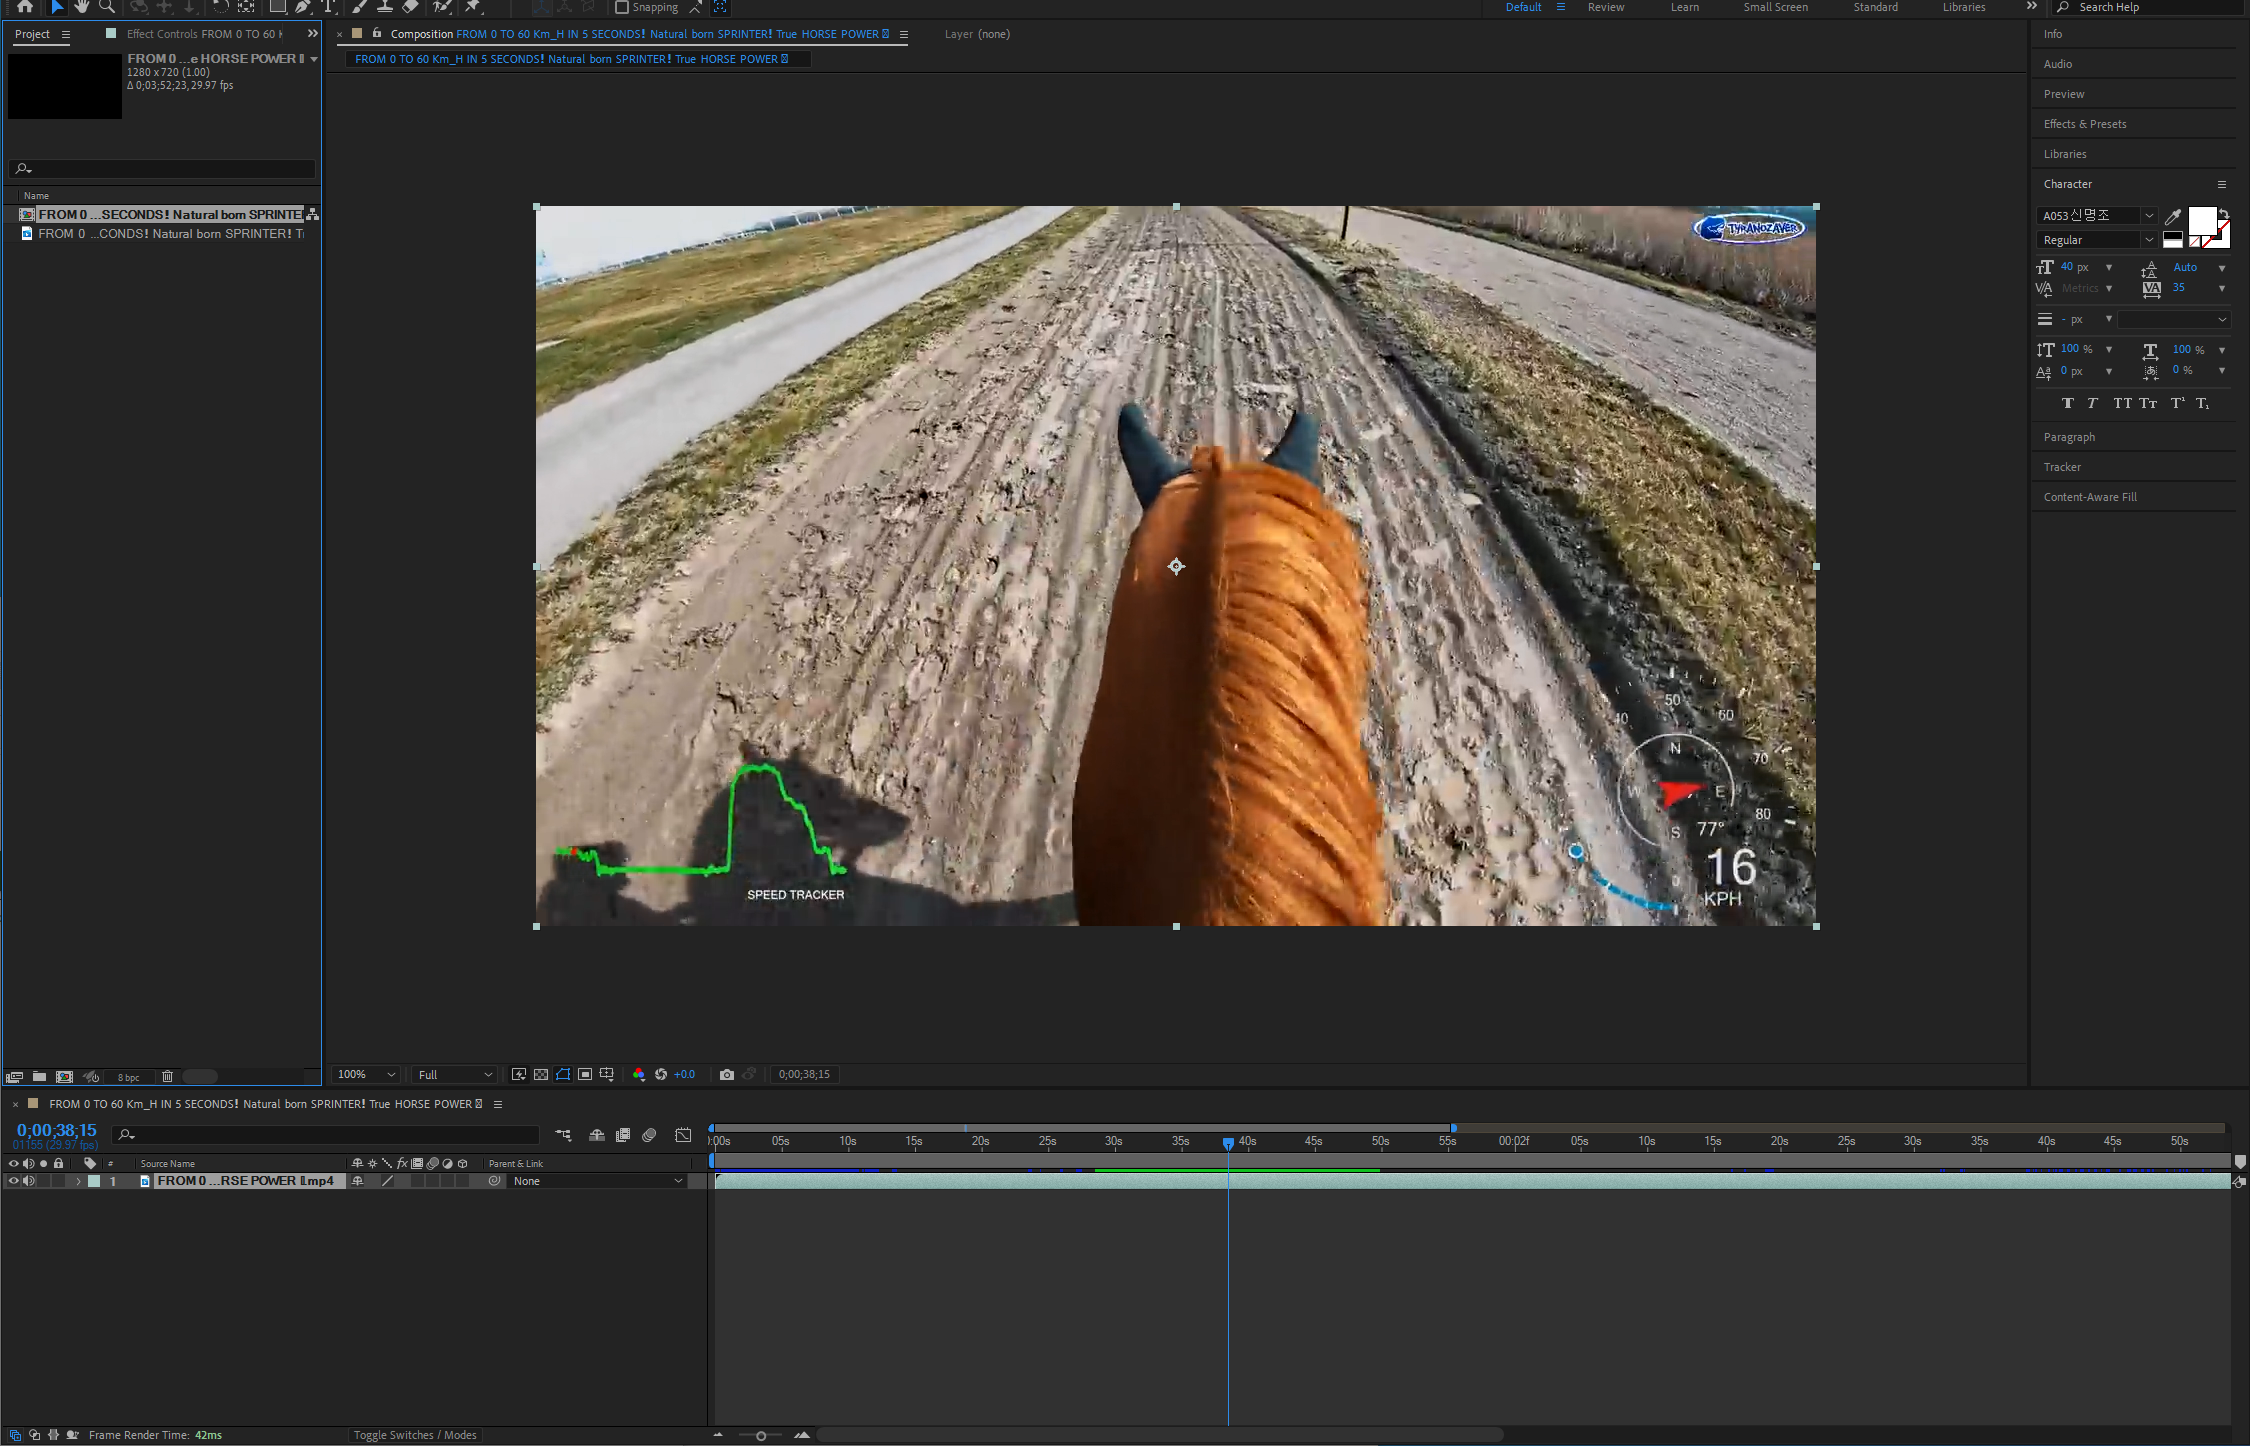Image resolution: width=2250 pixels, height=1446 pixels.
Task: Mute audio of layer 1
Action: (29, 1181)
